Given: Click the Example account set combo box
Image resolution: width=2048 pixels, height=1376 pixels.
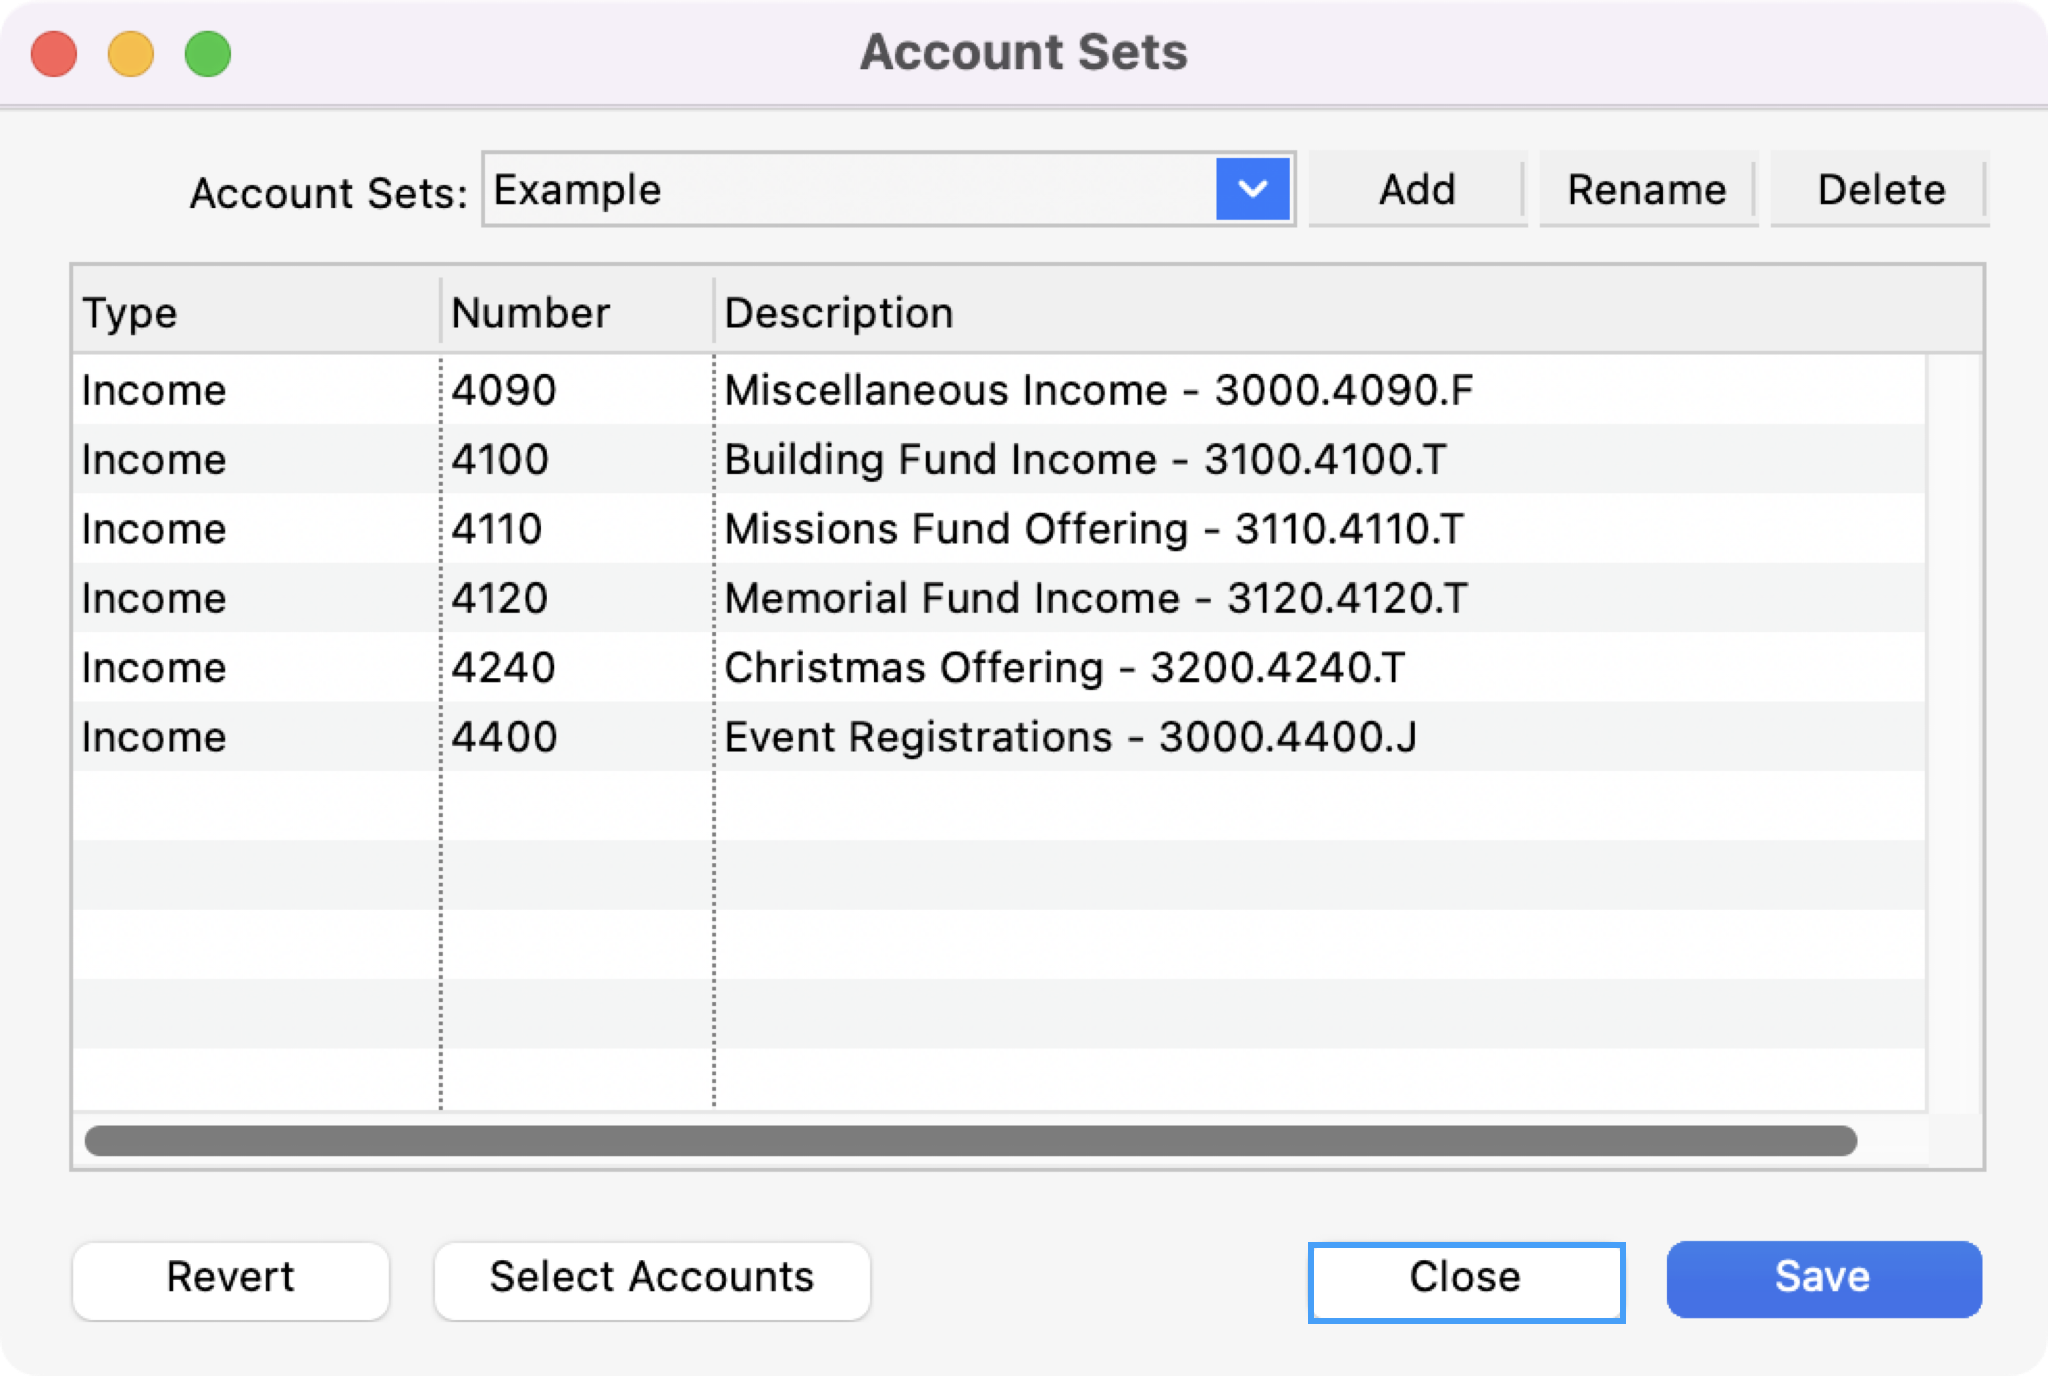Looking at the screenshot, I should [x=850, y=189].
